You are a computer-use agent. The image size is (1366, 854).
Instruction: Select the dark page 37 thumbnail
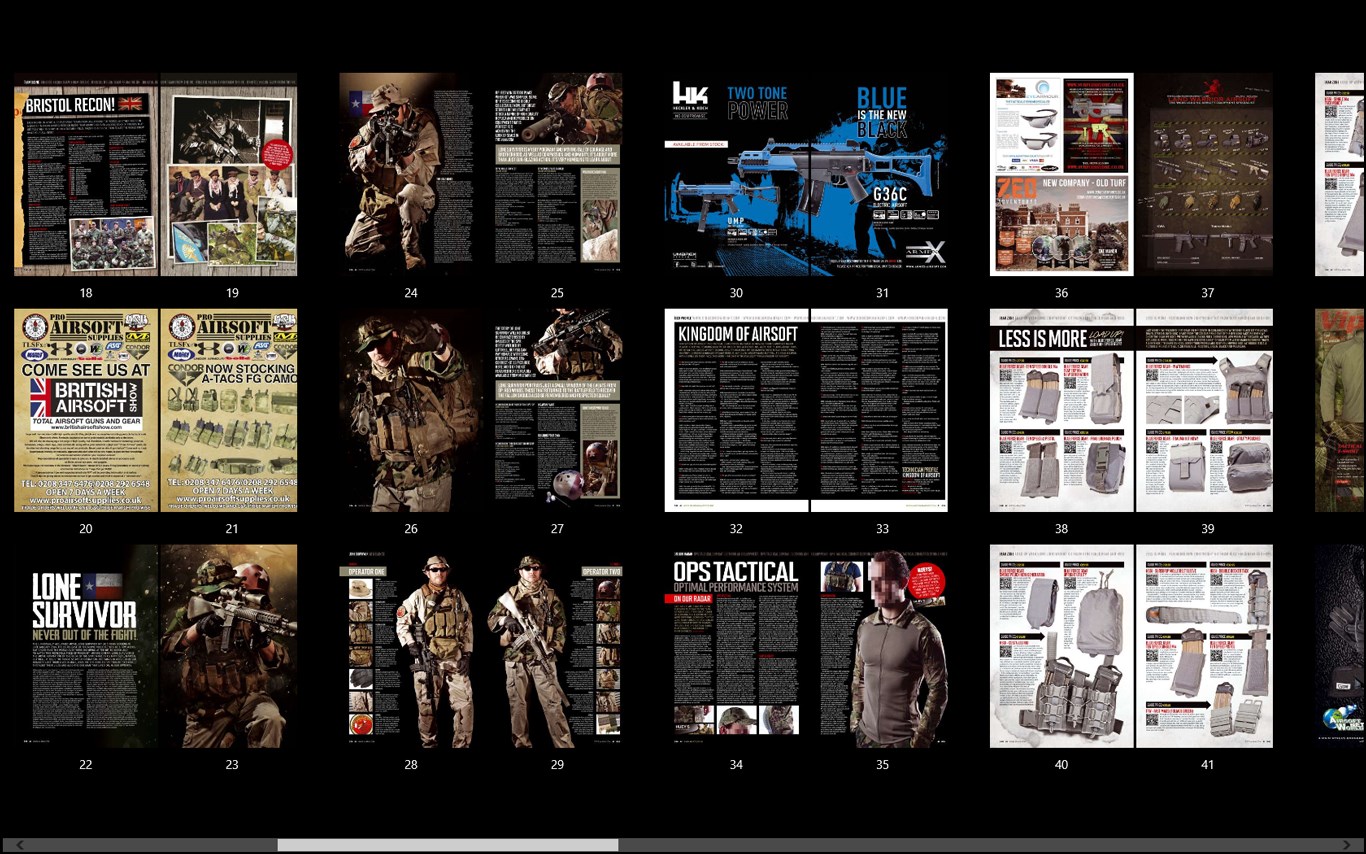click(x=1205, y=174)
